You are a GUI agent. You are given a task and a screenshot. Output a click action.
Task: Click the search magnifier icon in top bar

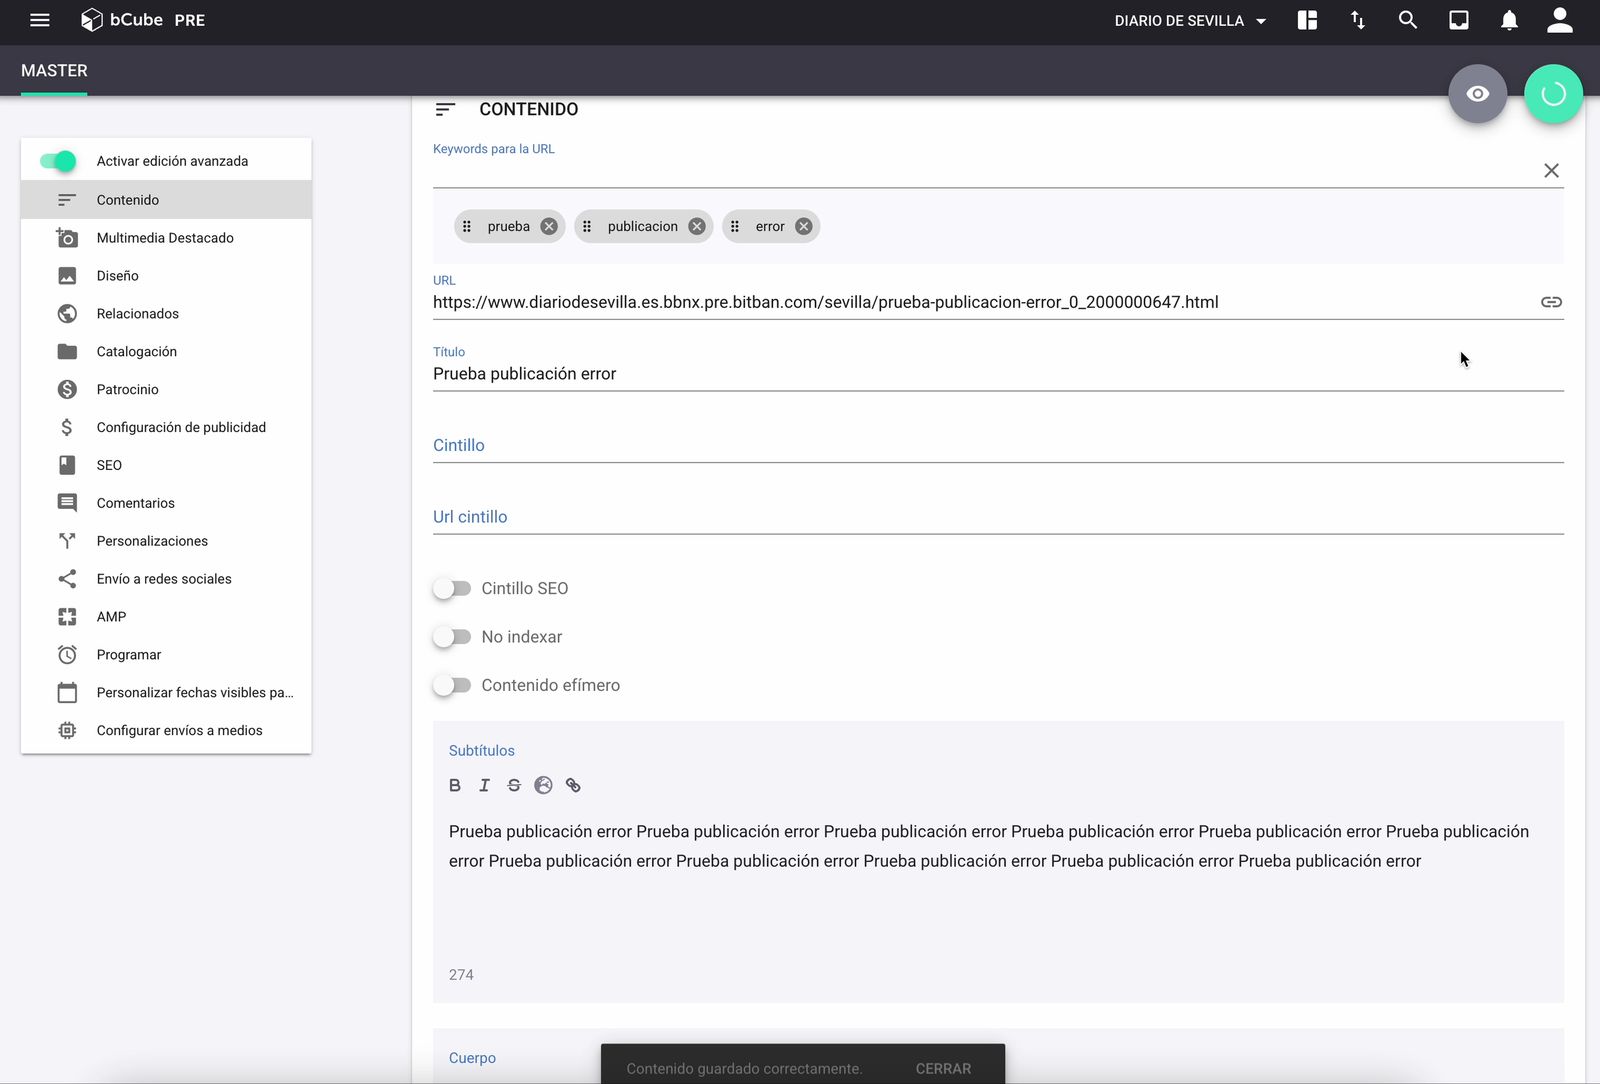pos(1407,20)
